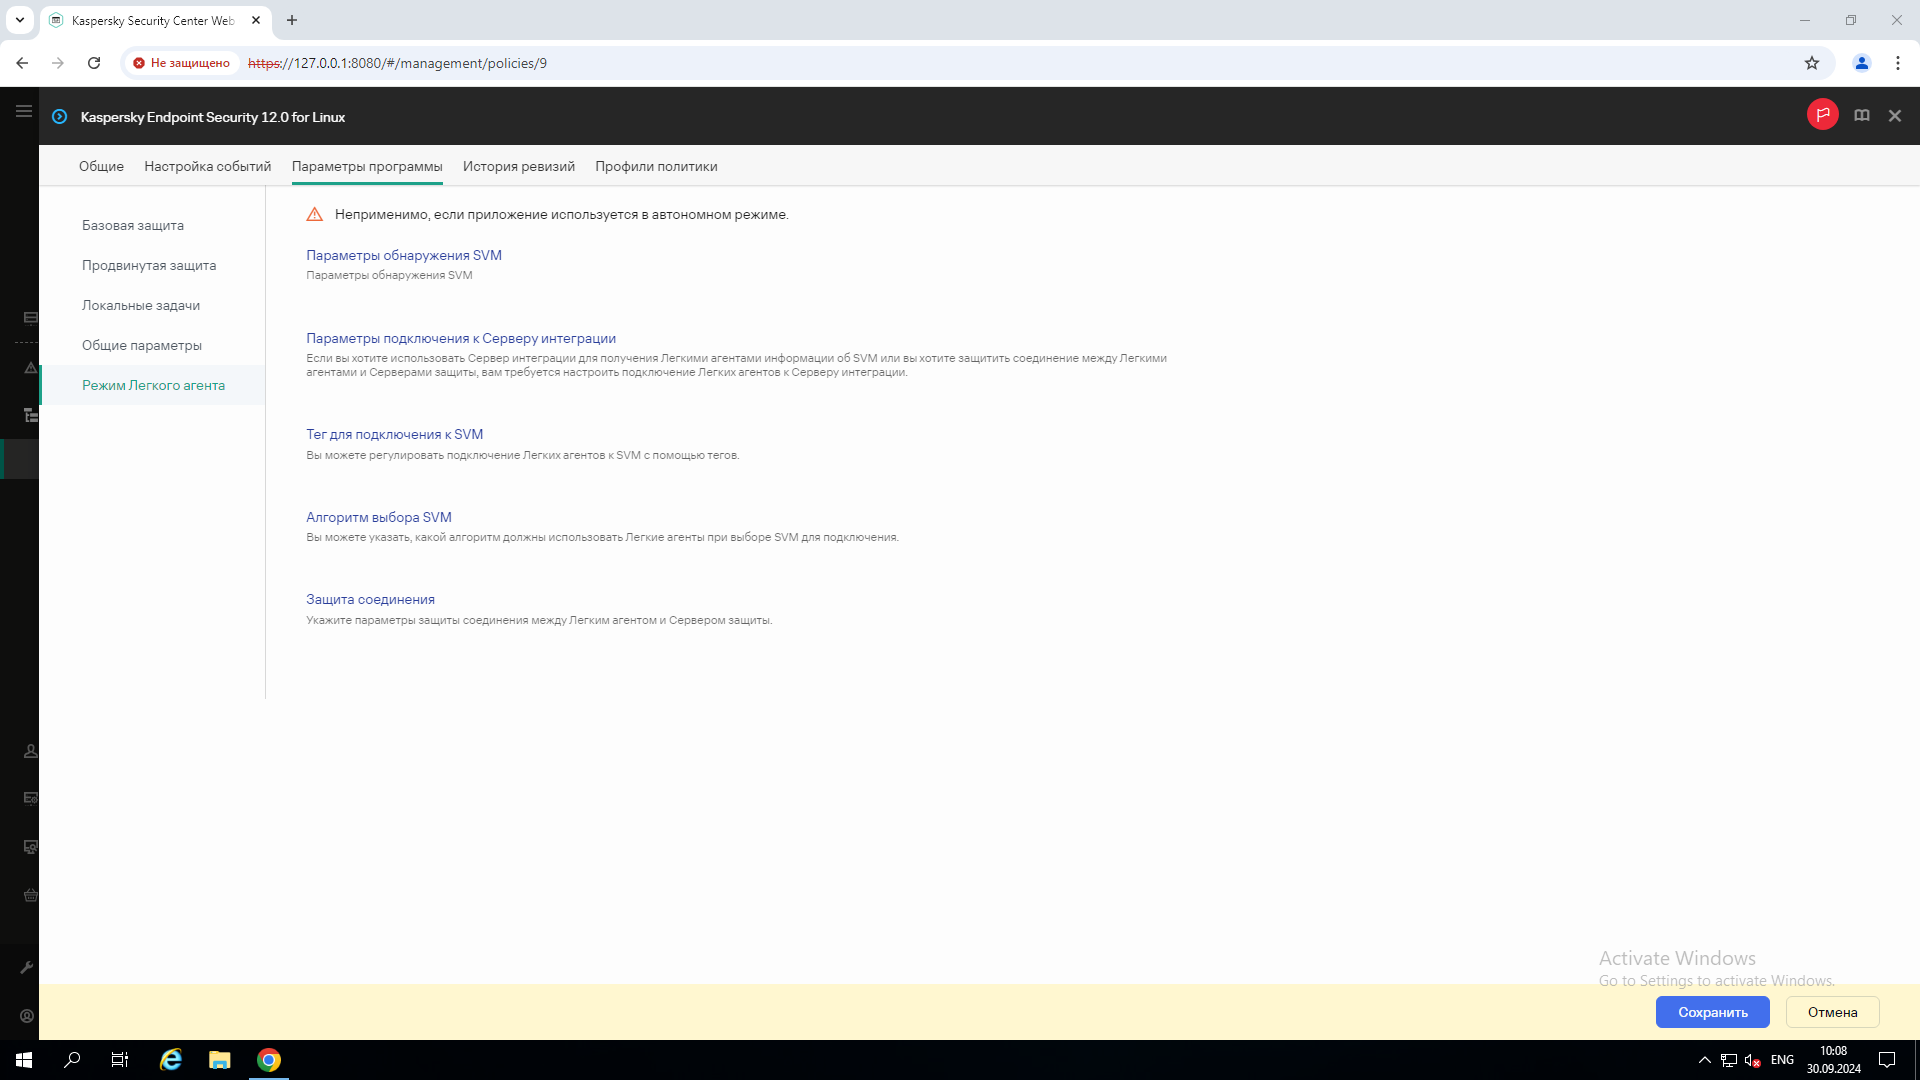Open the hamburger main menu
Image resolution: width=1920 pixels, height=1080 pixels.
click(24, 111)
